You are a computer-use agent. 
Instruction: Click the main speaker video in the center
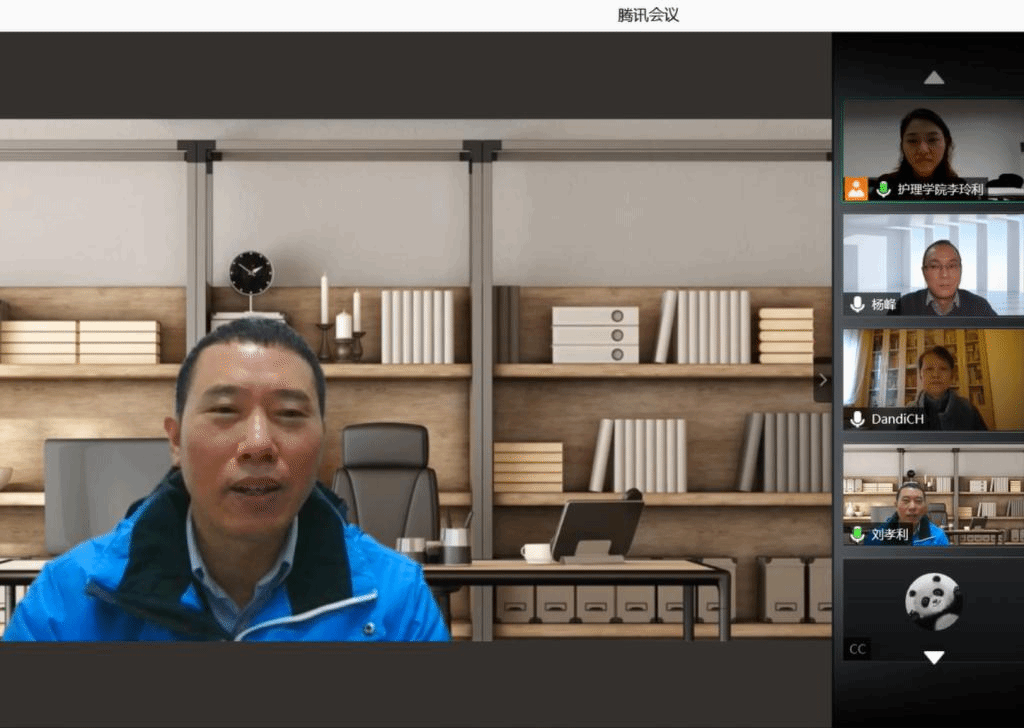click(x=415, y=380)
